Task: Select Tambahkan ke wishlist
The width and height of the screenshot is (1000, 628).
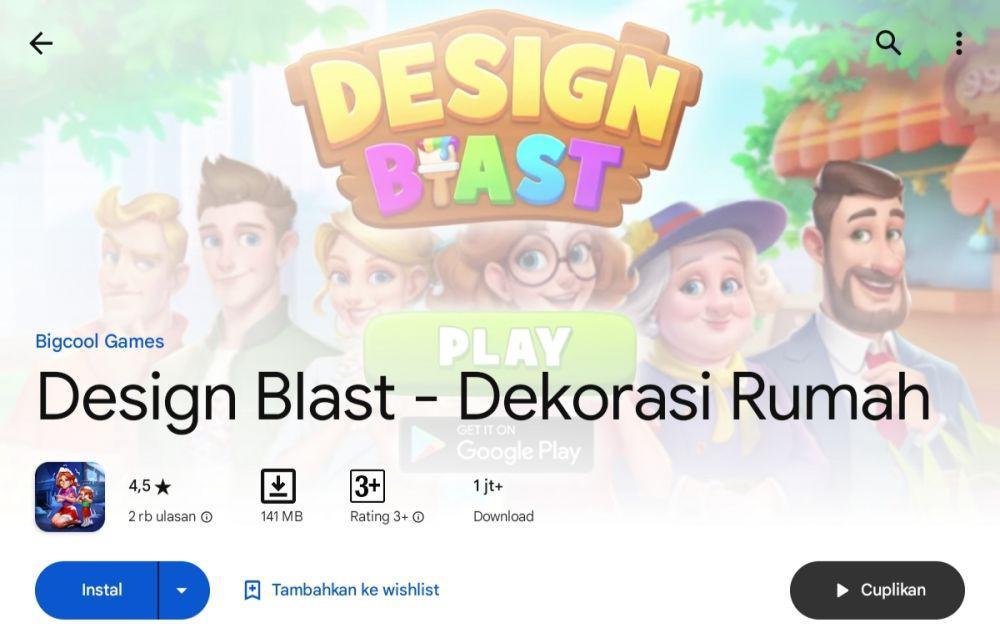Action: (355, 590)
